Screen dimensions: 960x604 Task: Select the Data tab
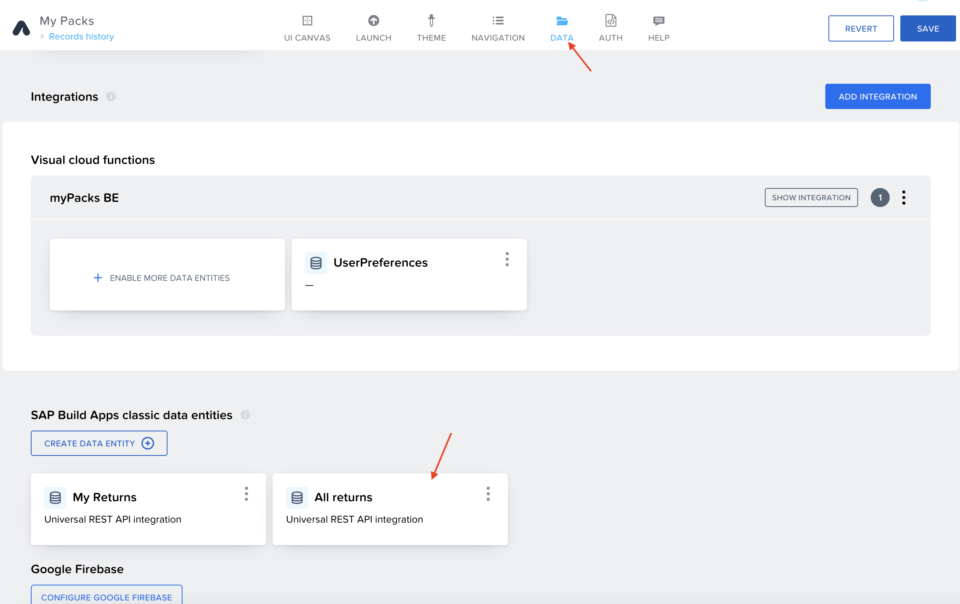tap(561, 28)
